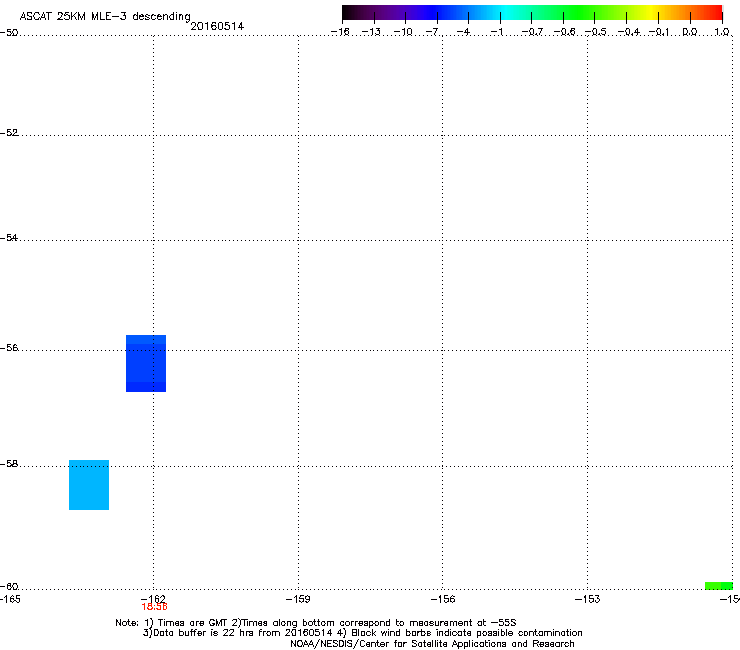
Task: Click colorbar label -0.7
Action: [x=532, y=32]
